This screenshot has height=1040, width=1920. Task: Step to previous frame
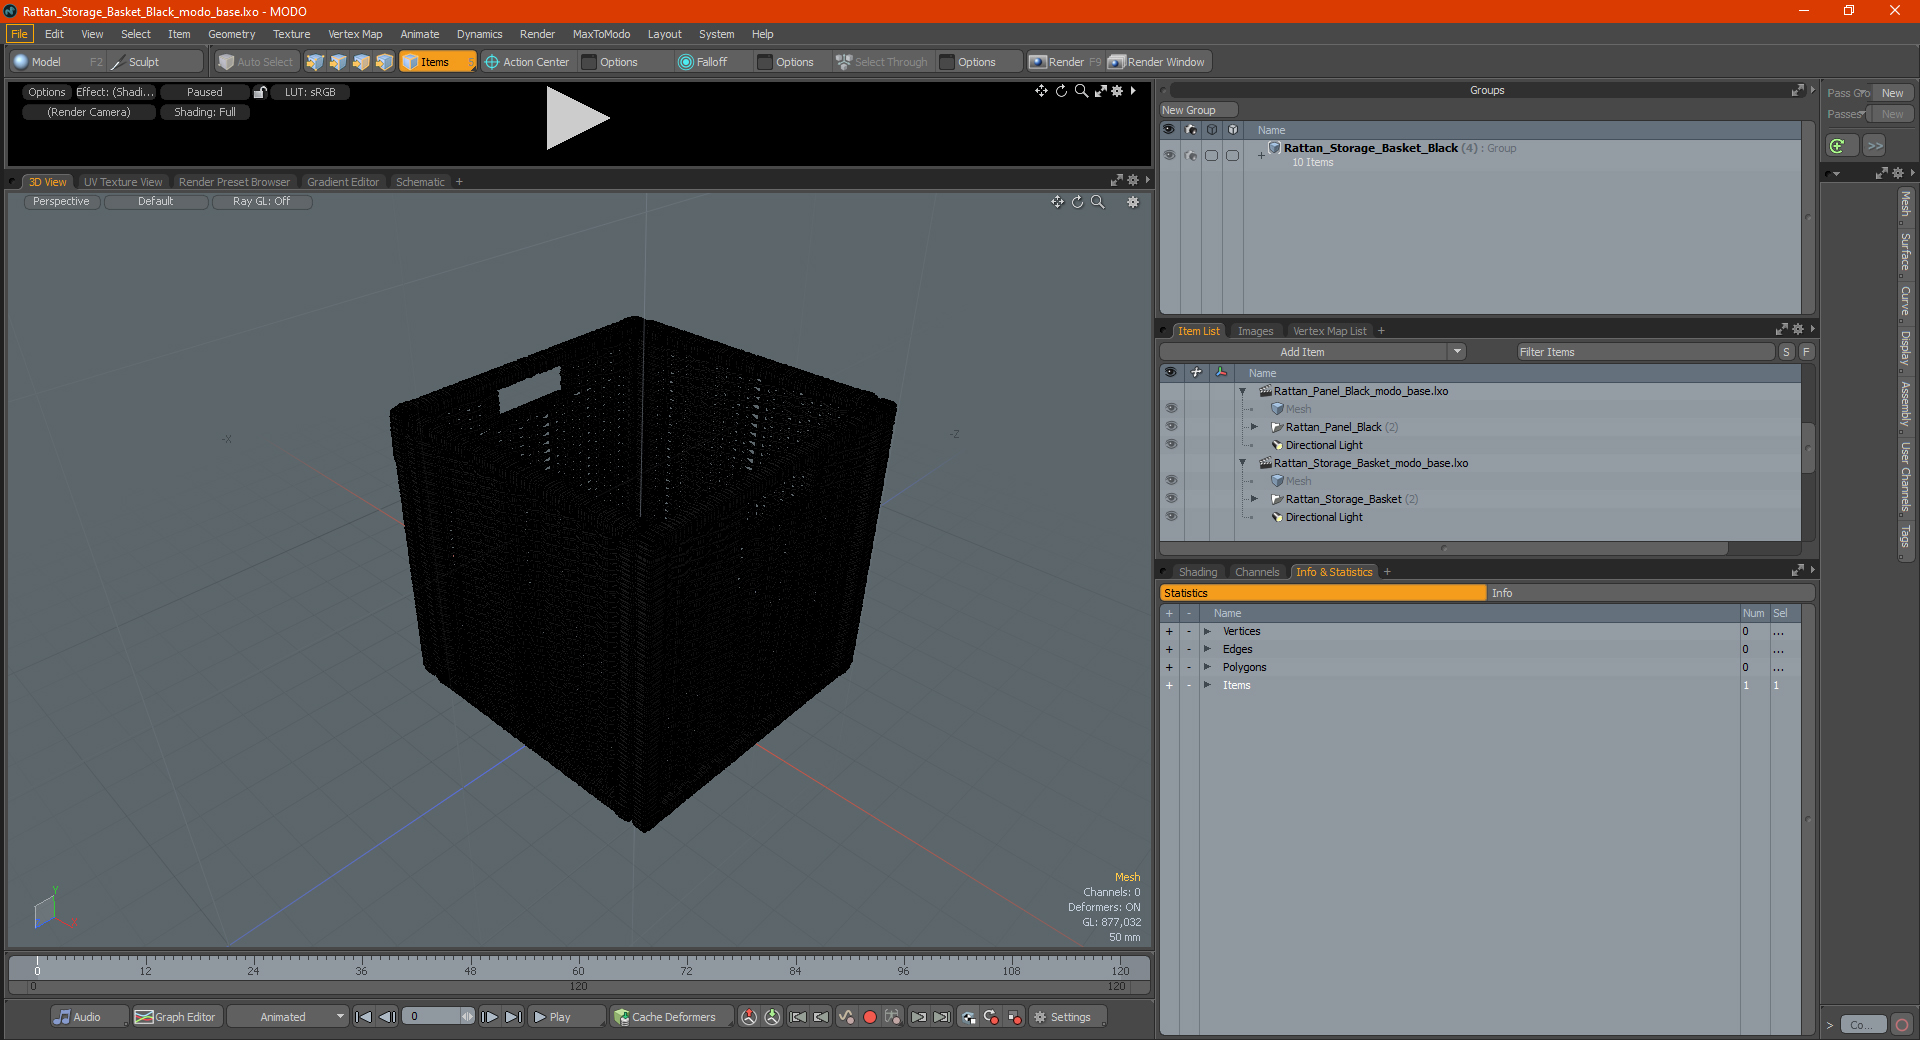pyautogui.click(x=387, y=1017)
